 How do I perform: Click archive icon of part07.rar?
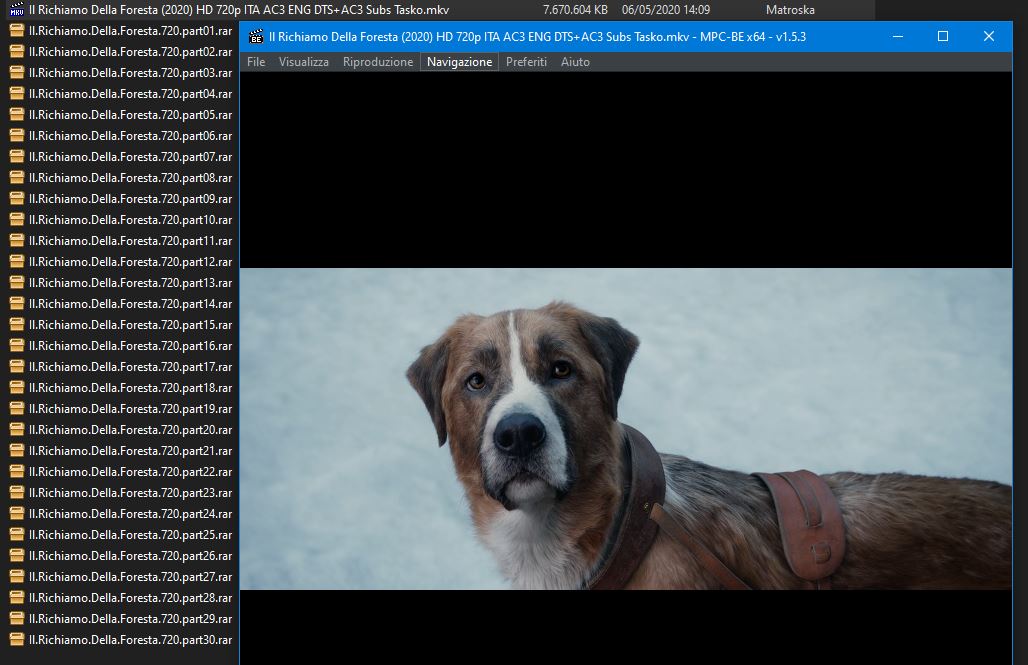17,157
